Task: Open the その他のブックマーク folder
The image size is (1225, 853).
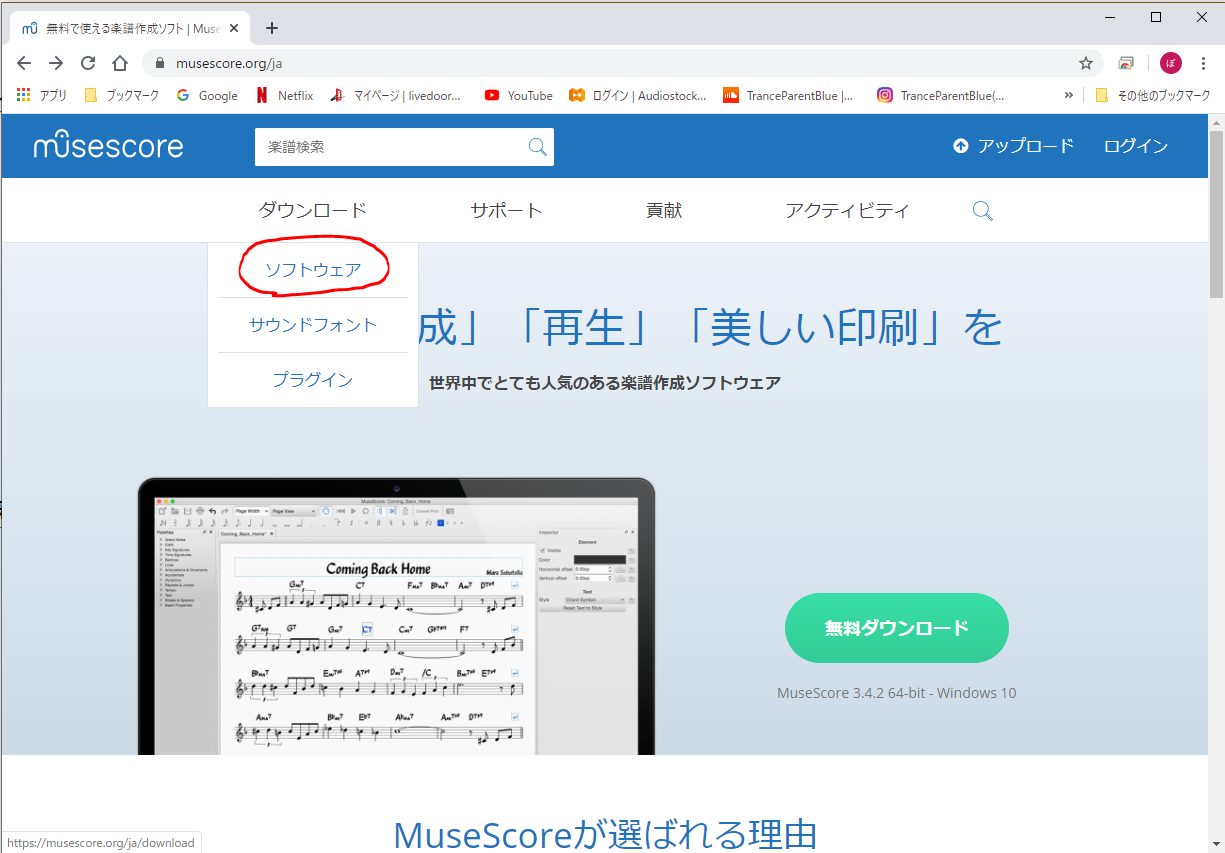Action: (1152, 95)
